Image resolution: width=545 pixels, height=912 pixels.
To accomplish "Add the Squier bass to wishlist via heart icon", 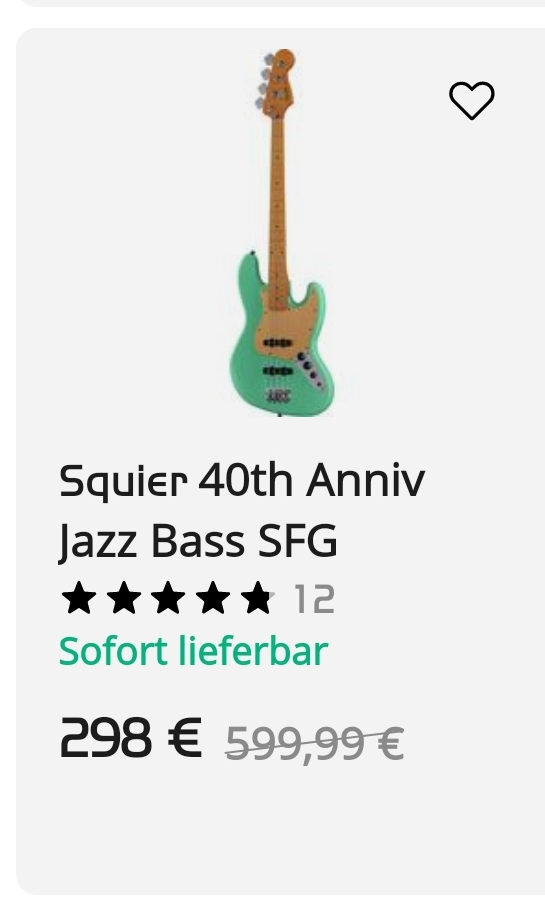I will pos(472,100).
